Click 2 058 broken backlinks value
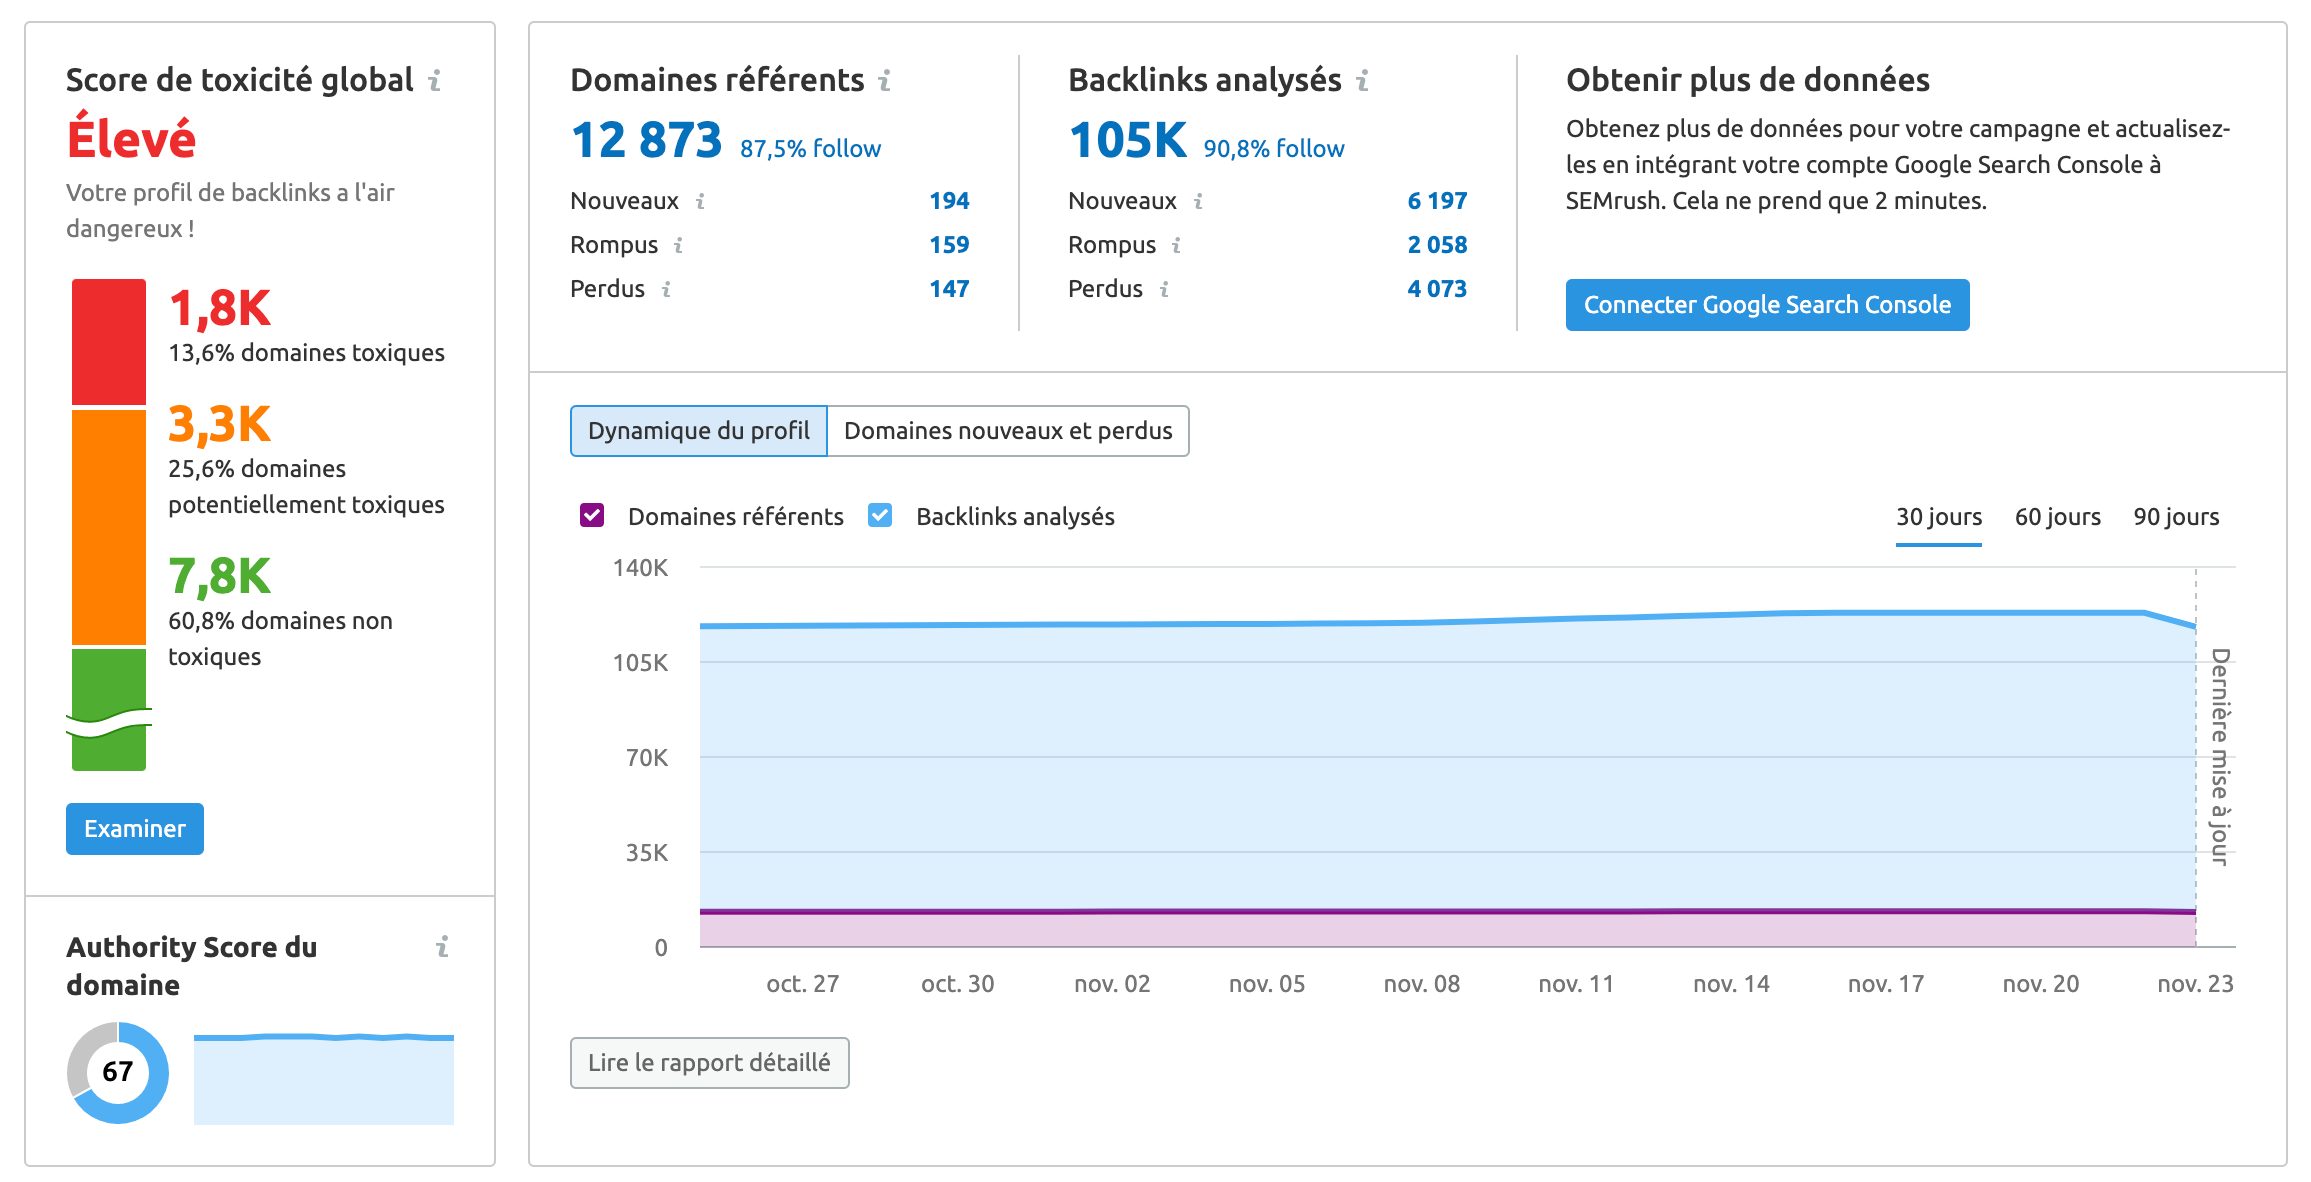This screenshot has width=2311, height=1182. (1437, 246)
